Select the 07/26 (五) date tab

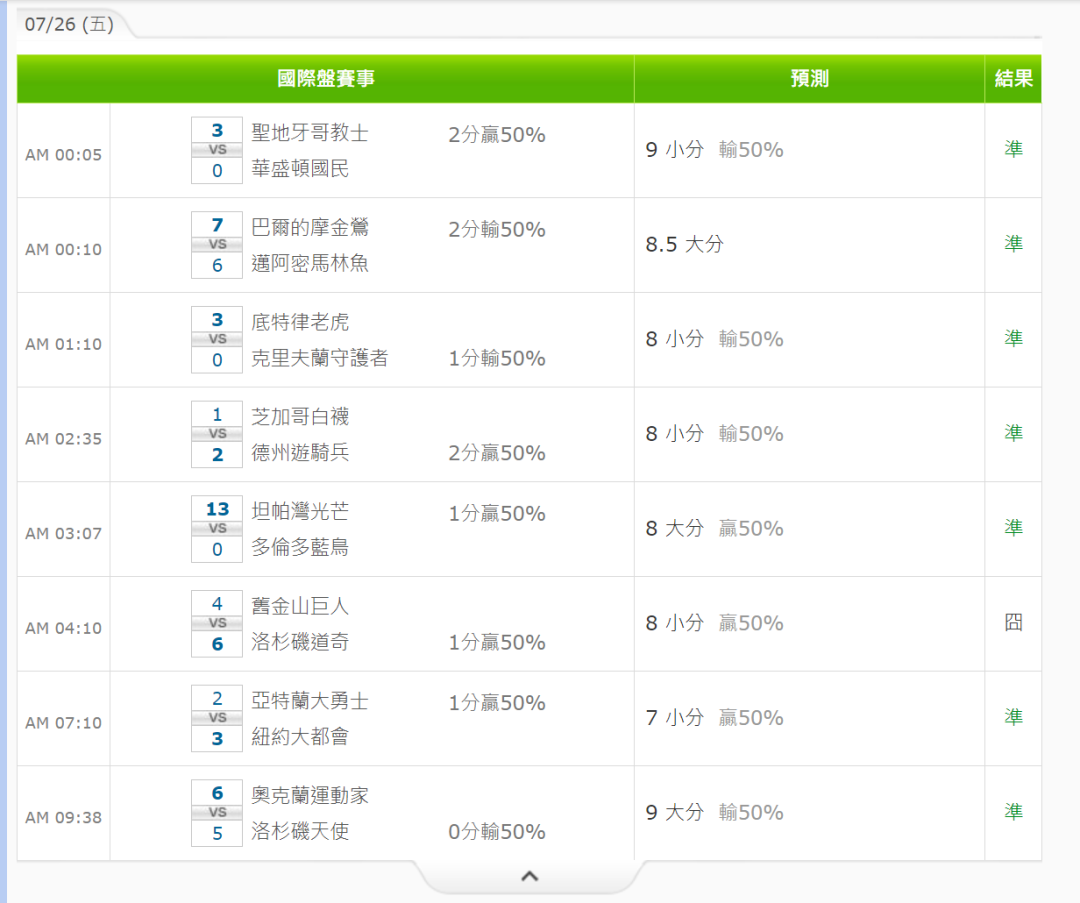[69, 25]
